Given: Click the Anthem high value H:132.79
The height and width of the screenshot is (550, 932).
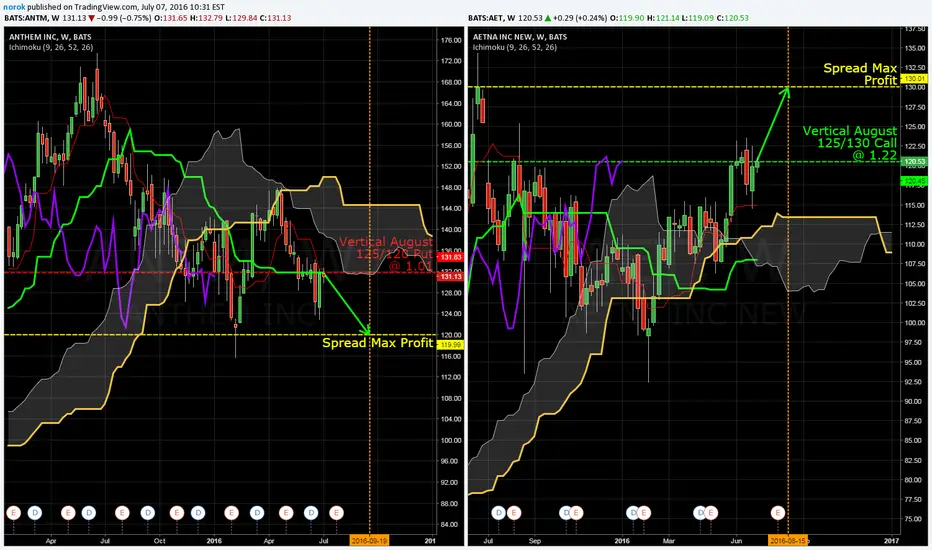Looking at the screenshot, I should (206, 18).
